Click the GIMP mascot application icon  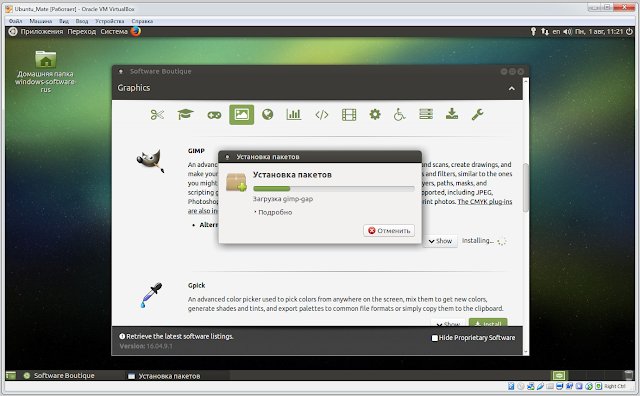click(x=151, y=161)
